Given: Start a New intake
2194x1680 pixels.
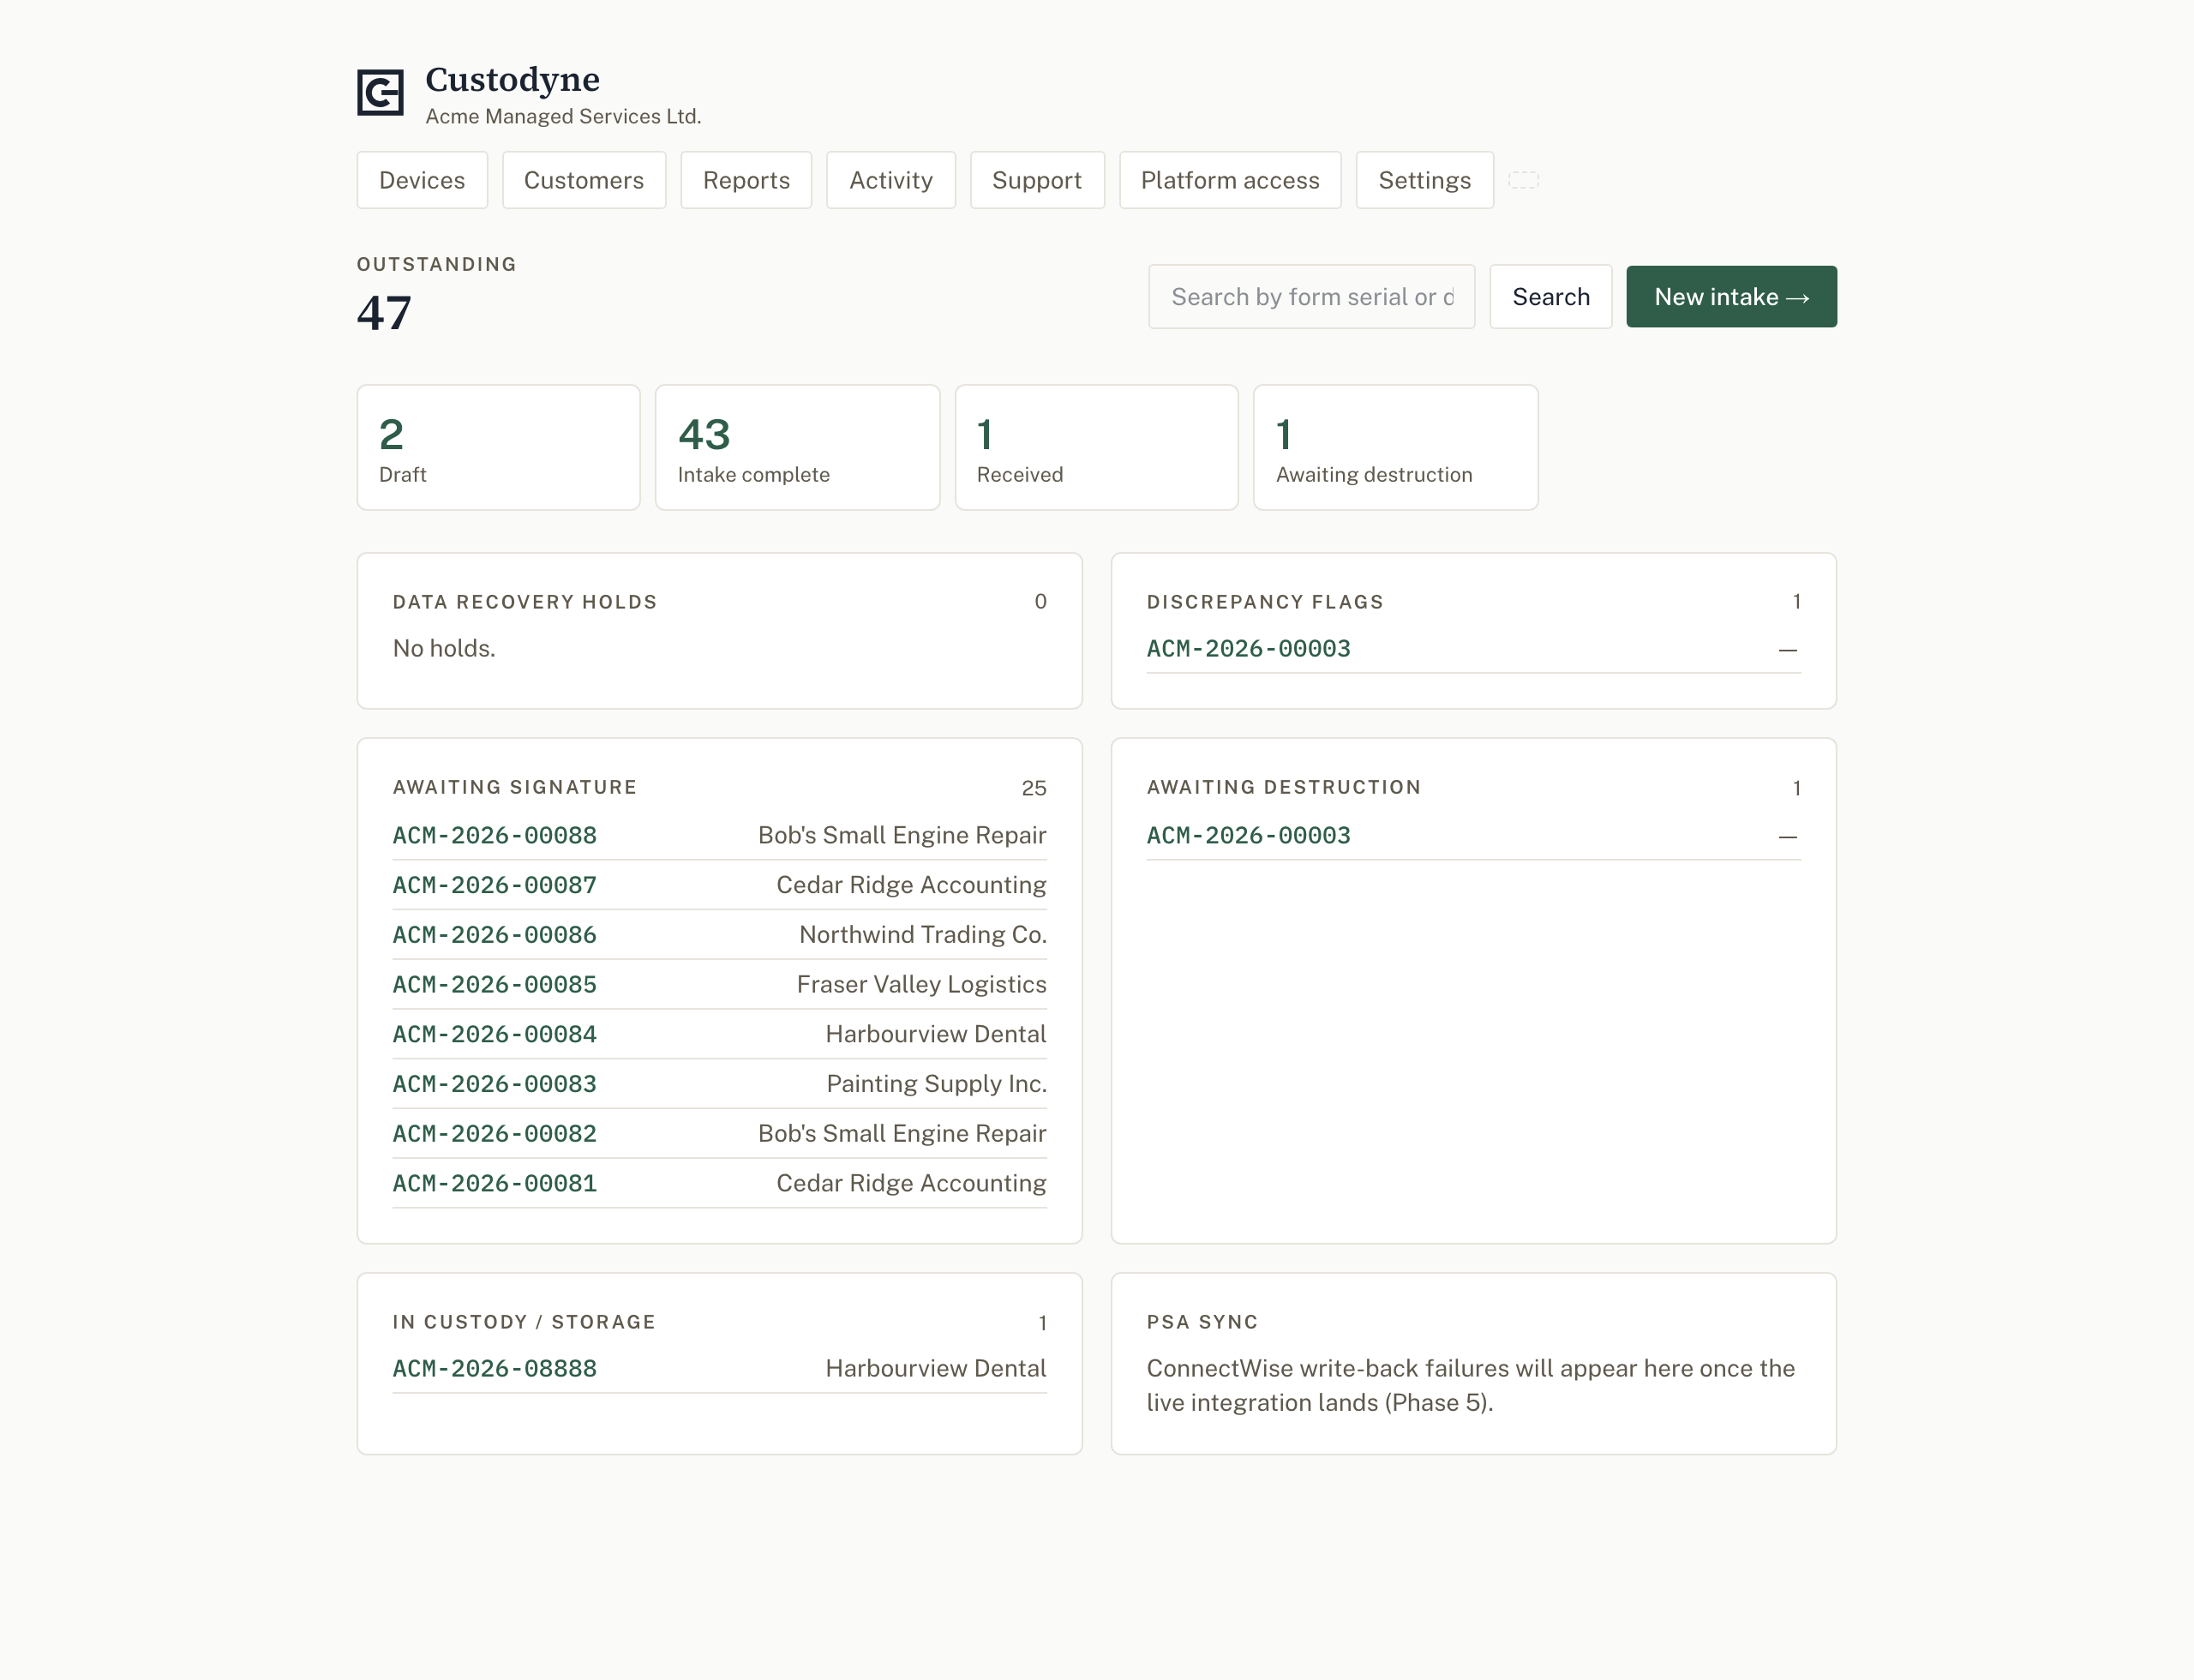Looking at the screenshot, I should tap(1732, 297).
